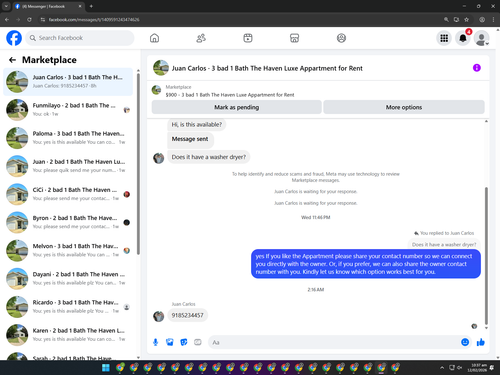500x375 pixels.
Task: Open the tab search dropdown arrow
Action: 6,6
